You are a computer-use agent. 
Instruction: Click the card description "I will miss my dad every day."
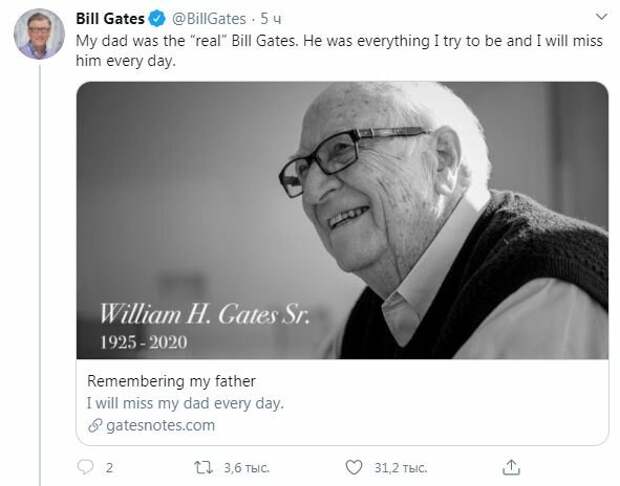click(186, 404)
